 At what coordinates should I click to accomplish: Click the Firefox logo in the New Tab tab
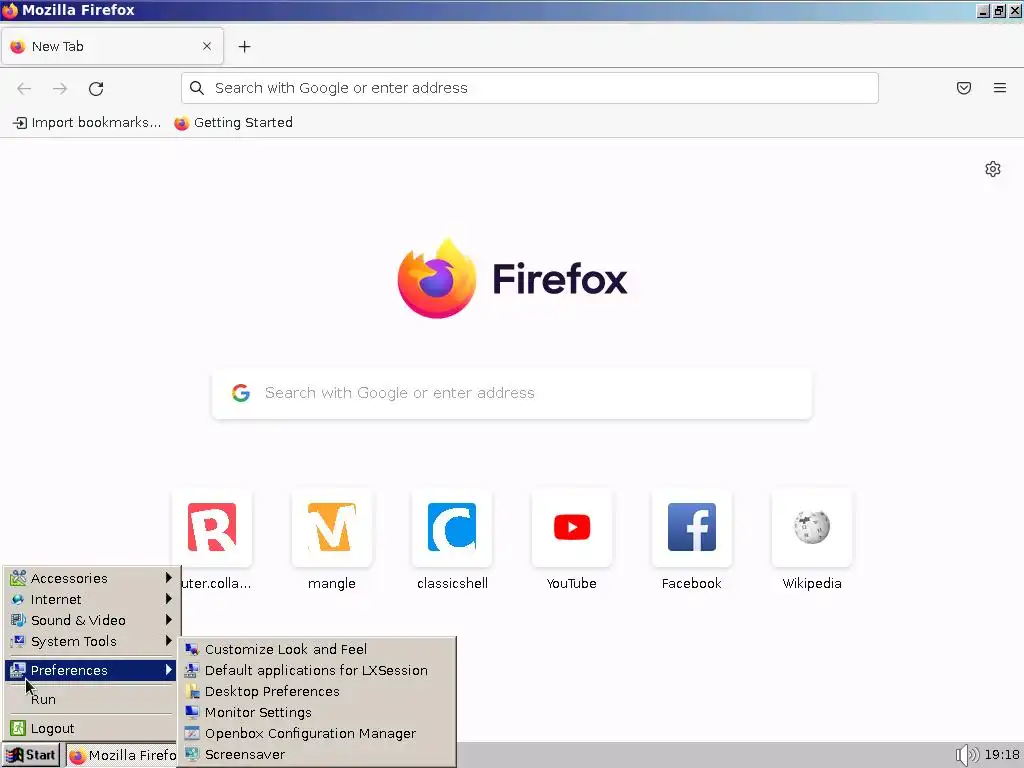[18, 46]
